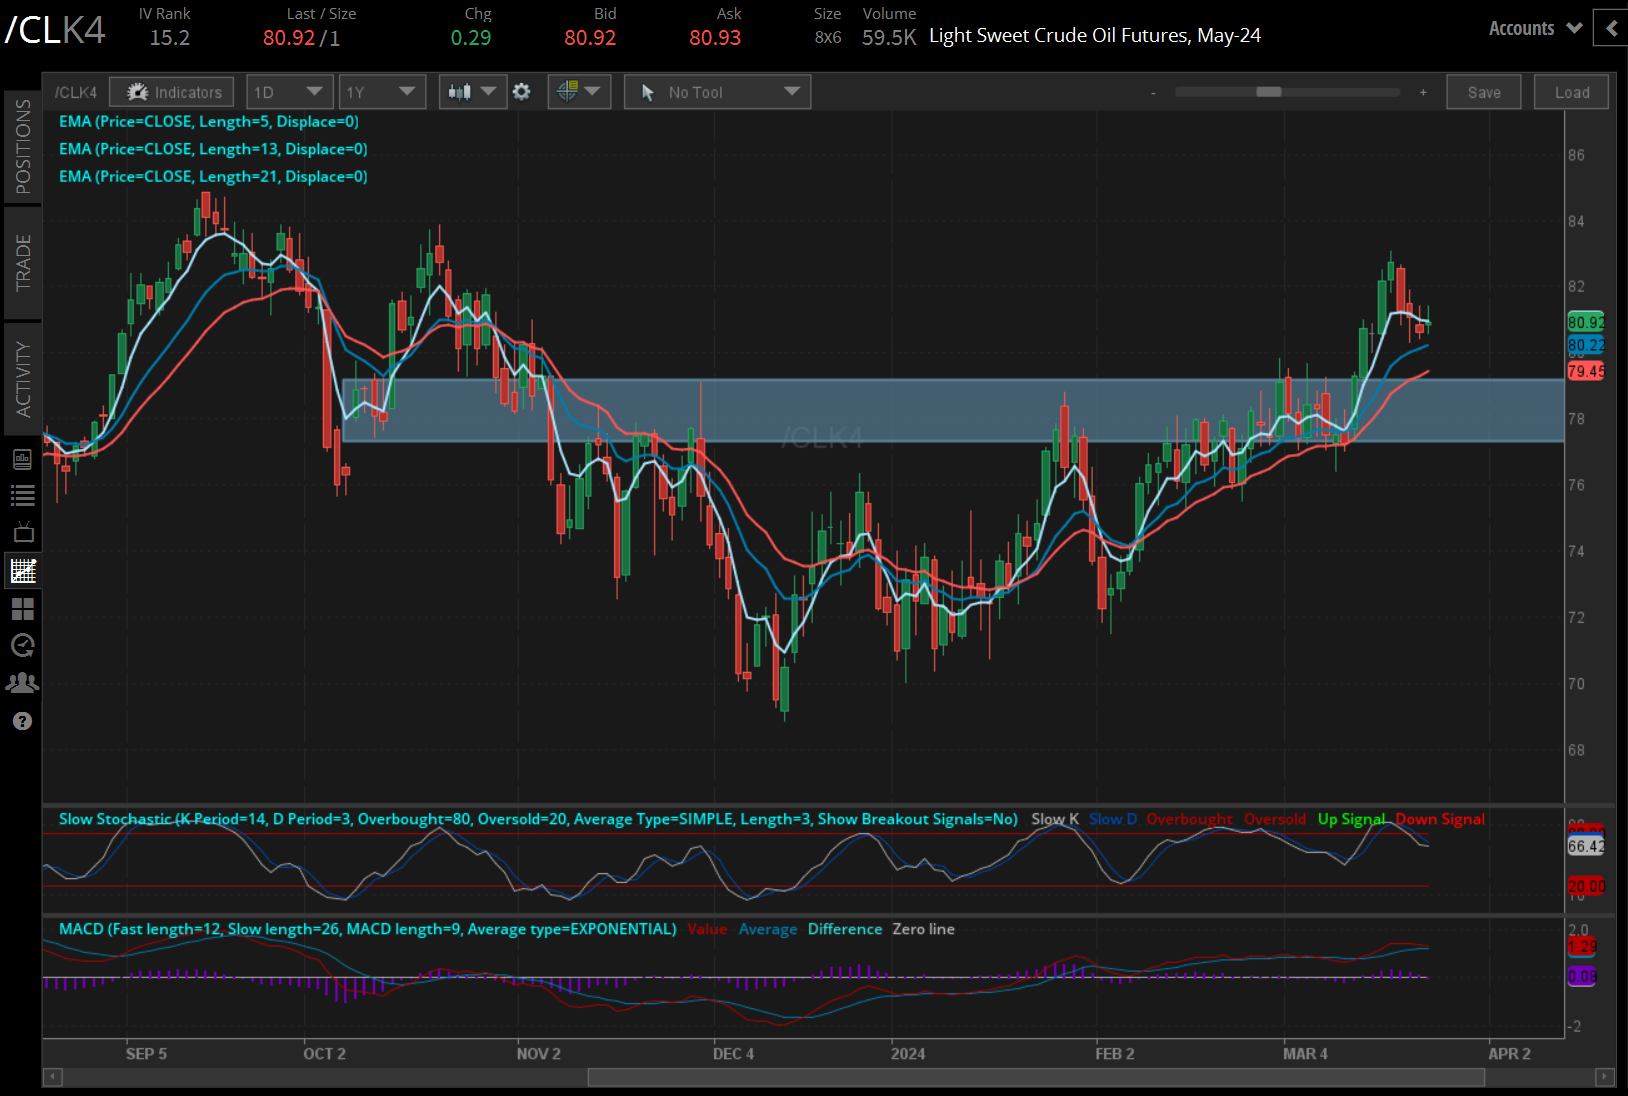Open the community people icon in sidebar
The height and width of the screenshot is (1096, 1628).
pos(23,682)
